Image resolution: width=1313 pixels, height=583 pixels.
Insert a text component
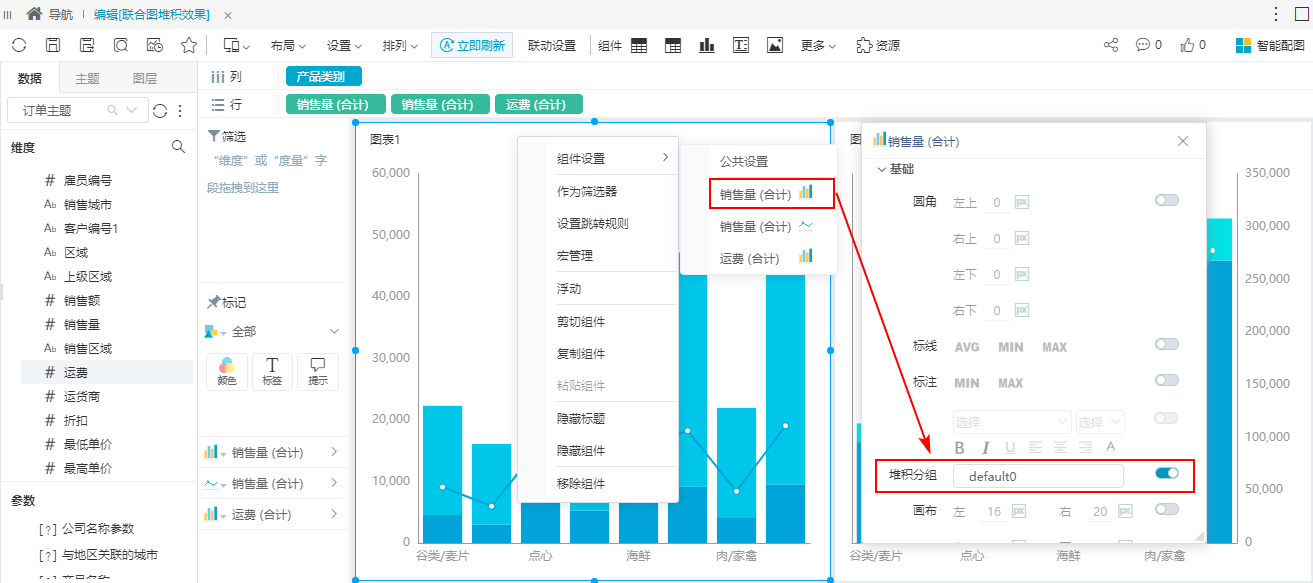coord(741,45)
